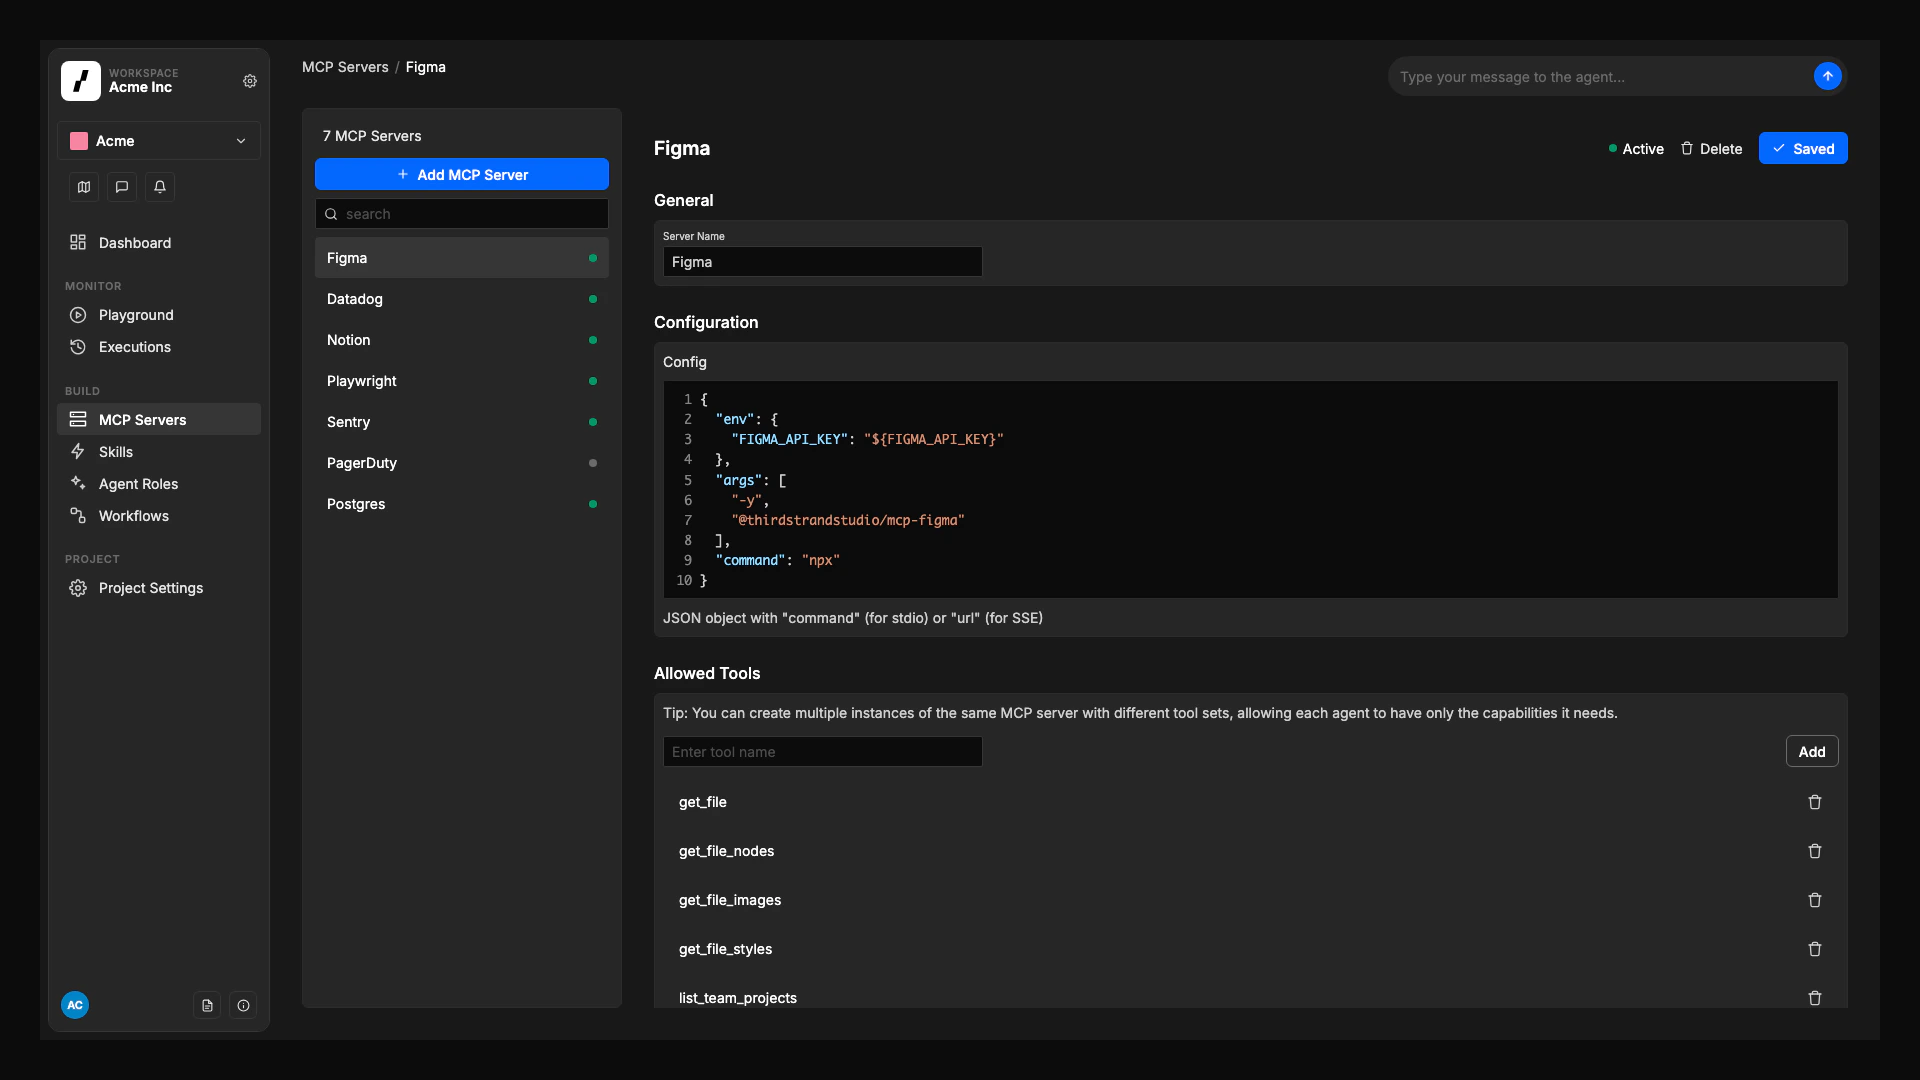Expand the Acme project dropdown
The width and height of the screenshot is (1920, 1080).
[x=159, y=141]
